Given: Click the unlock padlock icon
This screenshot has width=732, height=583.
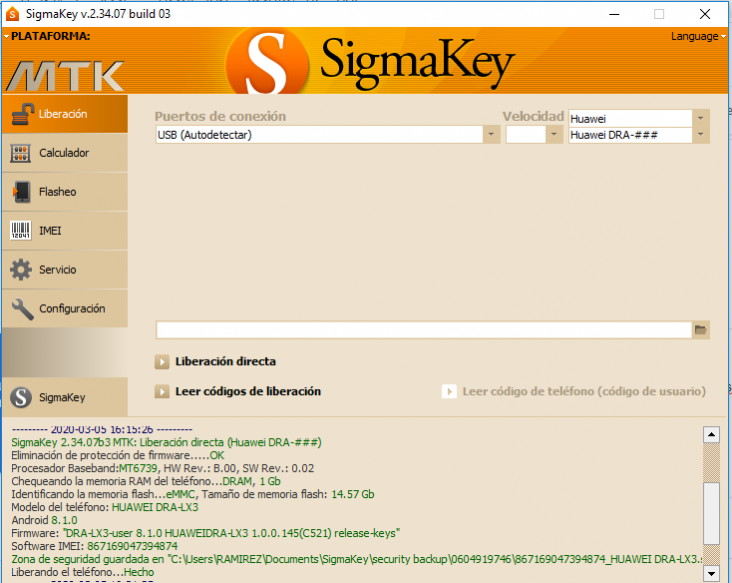Looking at the screenshot, I should point(21,114).
